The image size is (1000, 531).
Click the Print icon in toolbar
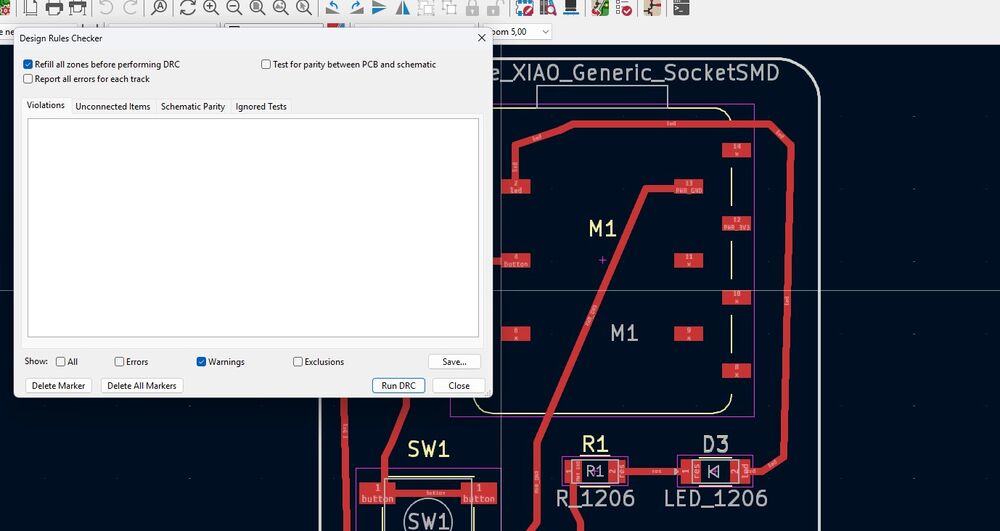[x=54, y=8]
